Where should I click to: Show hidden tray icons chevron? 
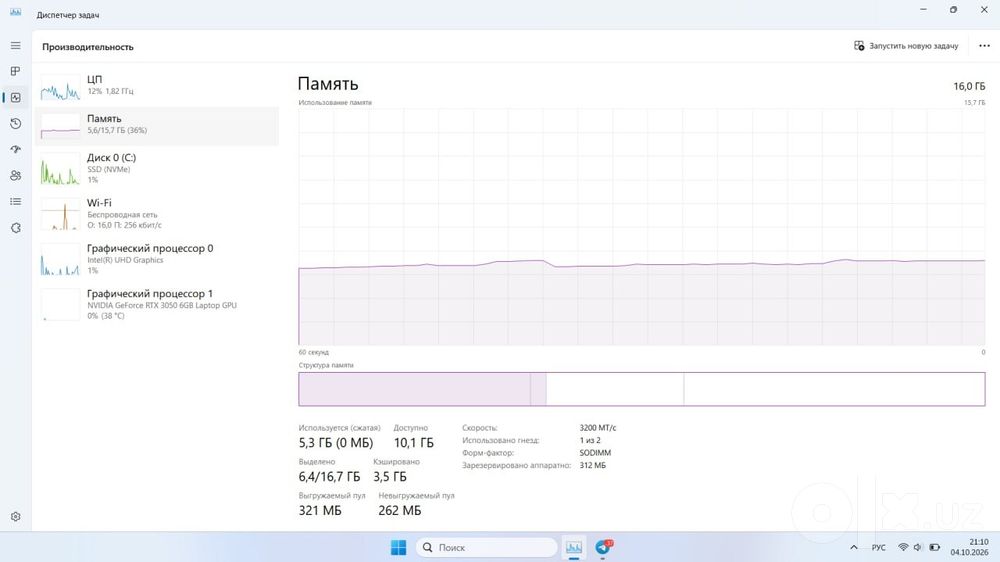(853, 547)
